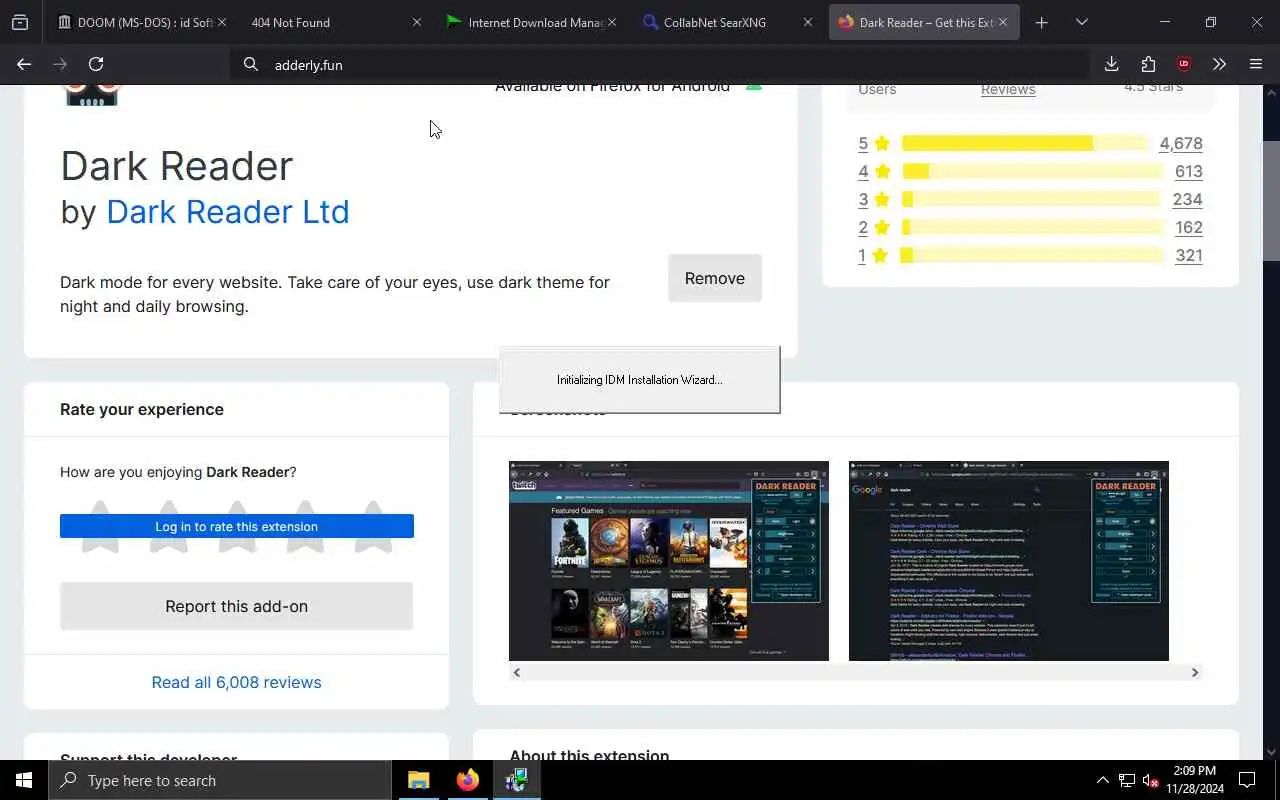
Task: Open the Twitch dark mode screenshot
Action: point(669,561)
